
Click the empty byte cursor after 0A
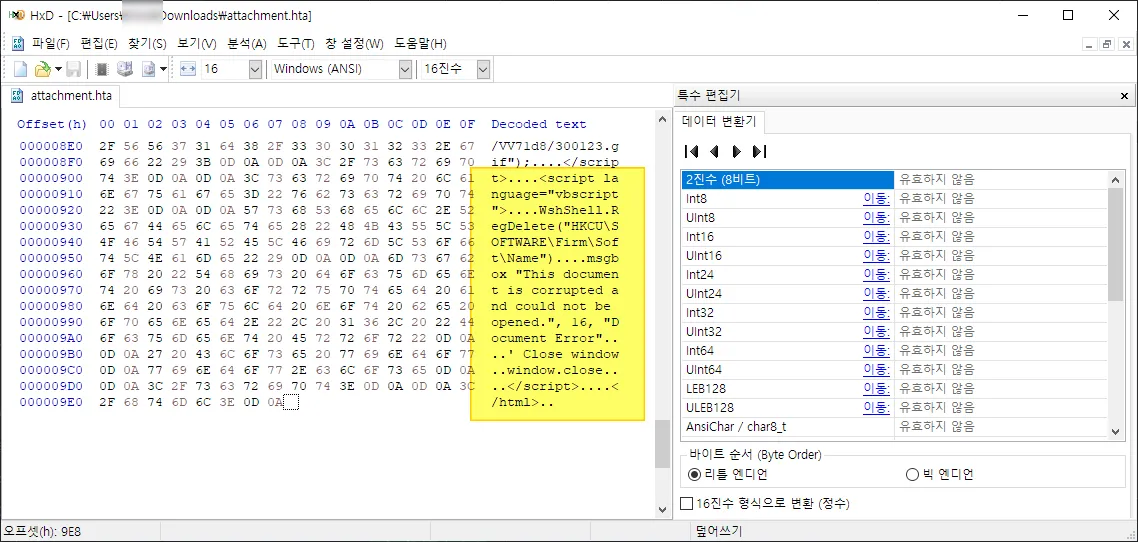(290, 402)
